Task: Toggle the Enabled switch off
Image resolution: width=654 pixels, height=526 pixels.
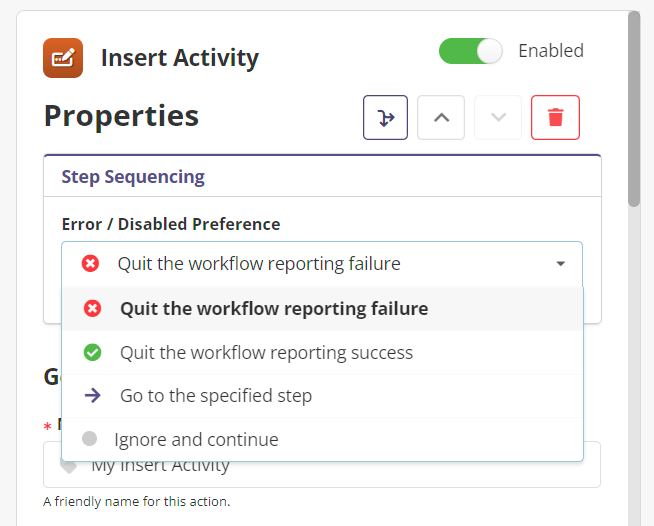Action: tap(470, 51)
